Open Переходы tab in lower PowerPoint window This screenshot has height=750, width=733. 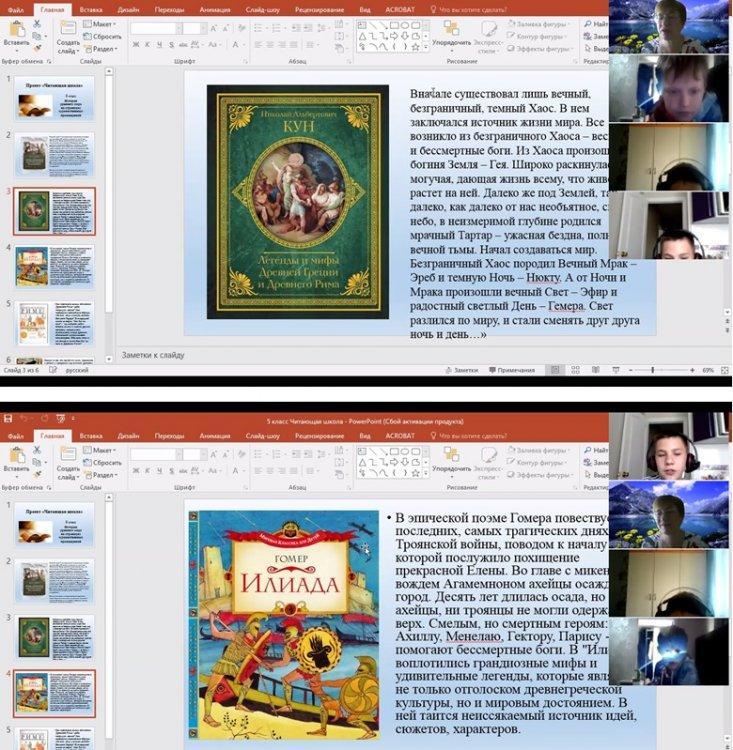pos(169,436)
